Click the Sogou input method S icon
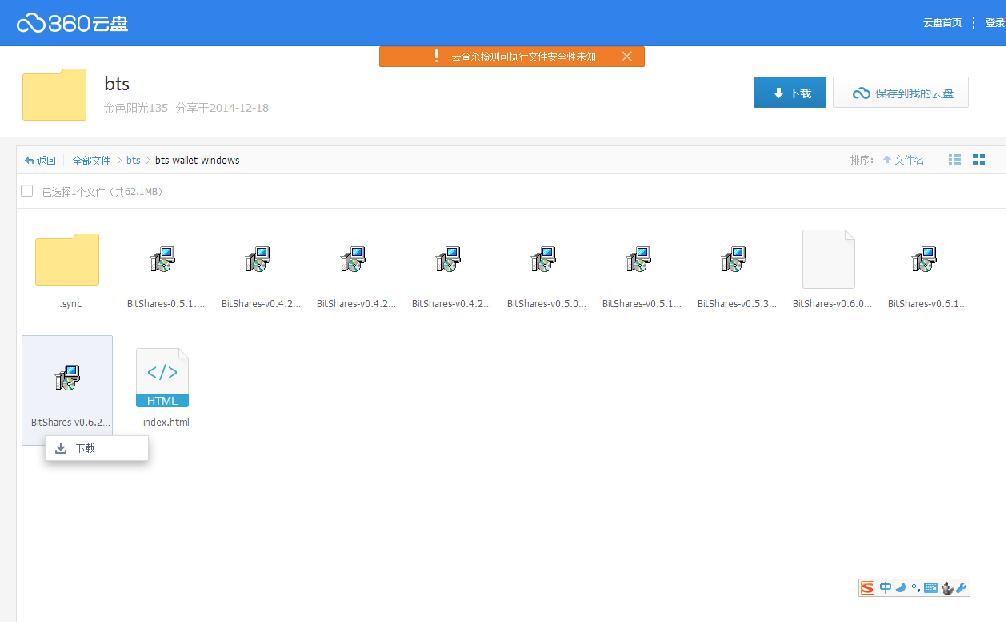This screenshot has width=1006, height=622. 867,588
